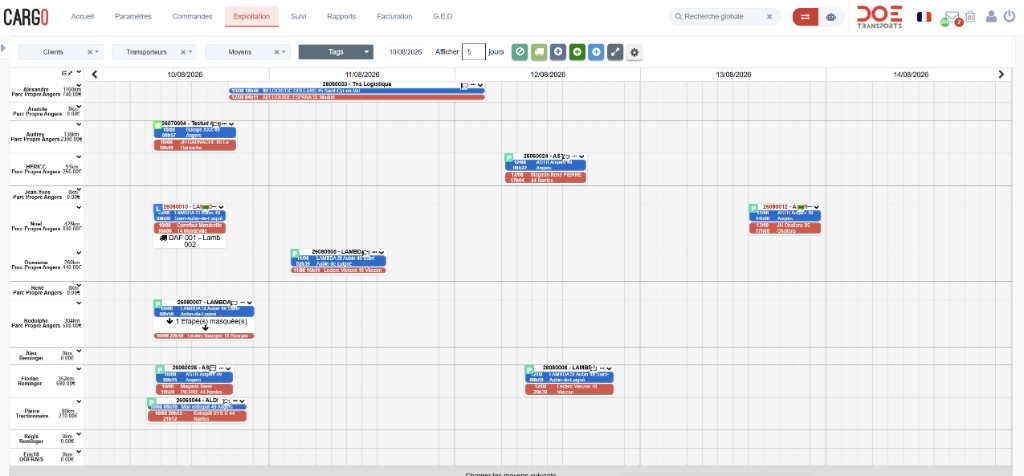Open the Transporteurs filter dropdown

(153, 52)
